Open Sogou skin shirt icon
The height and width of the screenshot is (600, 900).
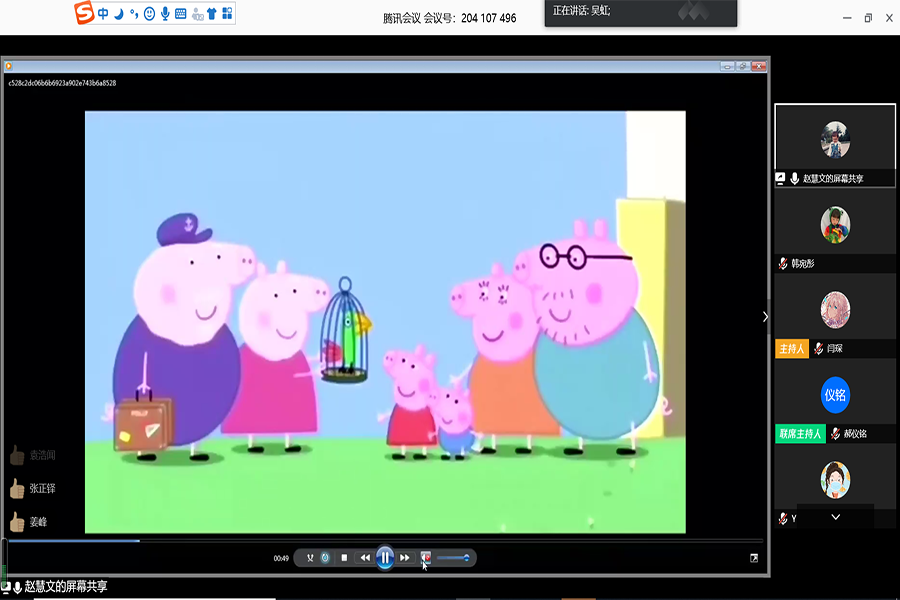212,14
